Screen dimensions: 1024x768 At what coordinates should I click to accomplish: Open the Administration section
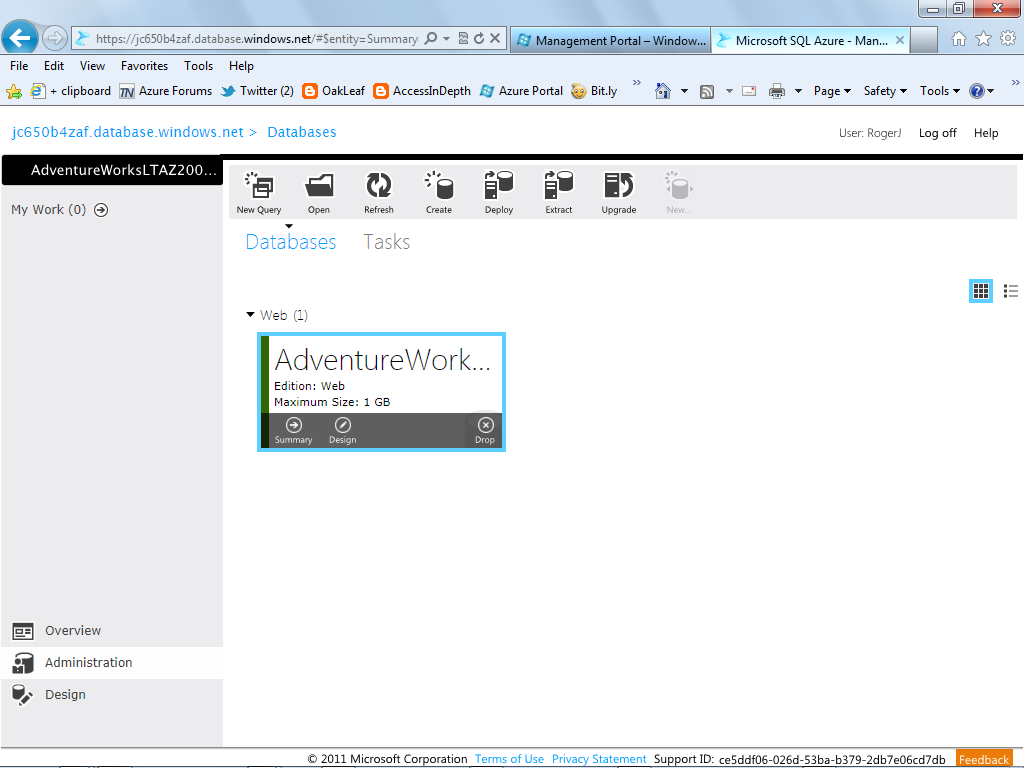[112, 663]
